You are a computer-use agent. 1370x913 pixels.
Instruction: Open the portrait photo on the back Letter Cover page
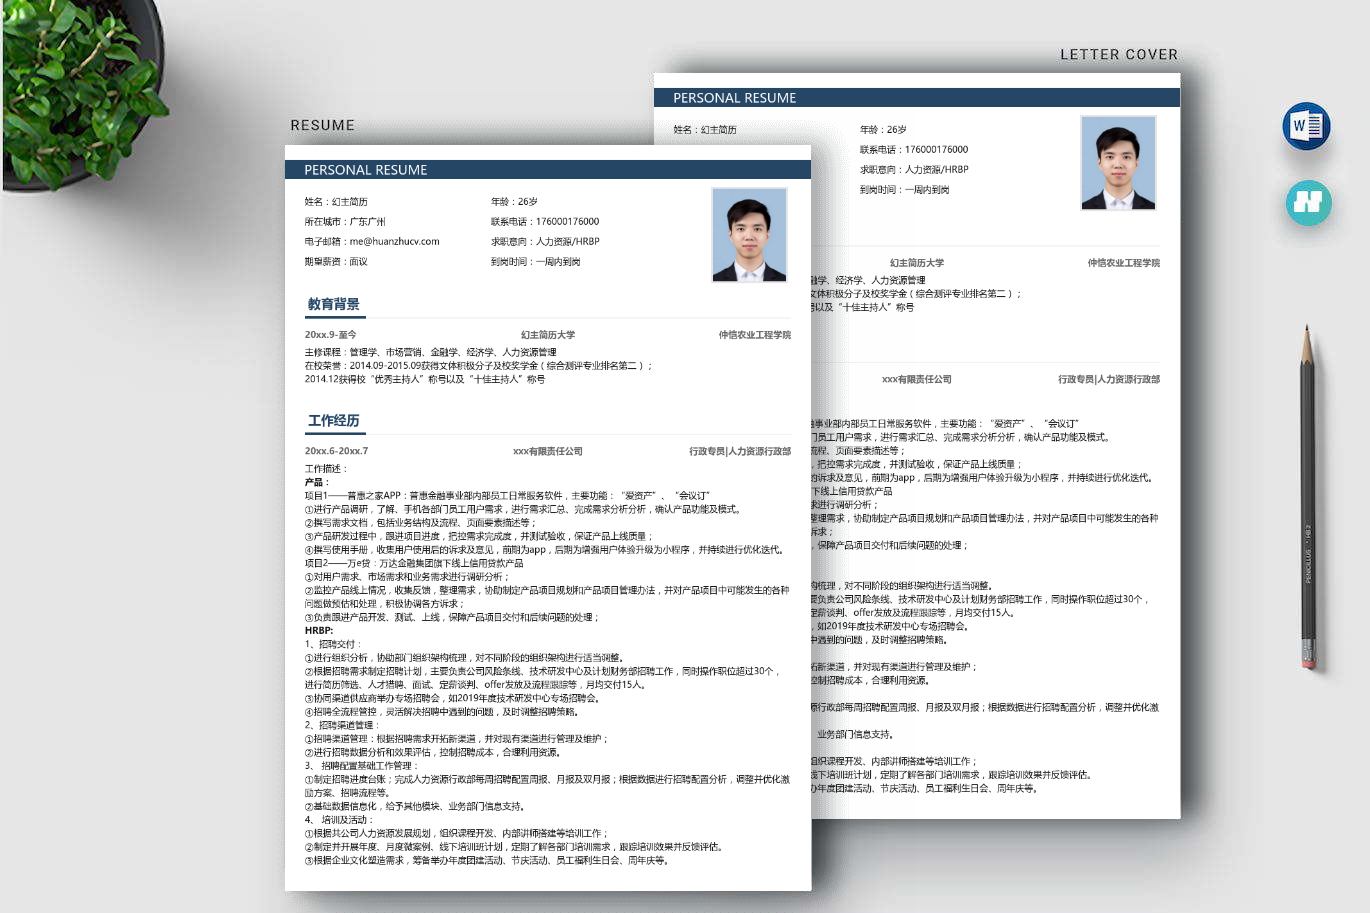[1118, 163]
